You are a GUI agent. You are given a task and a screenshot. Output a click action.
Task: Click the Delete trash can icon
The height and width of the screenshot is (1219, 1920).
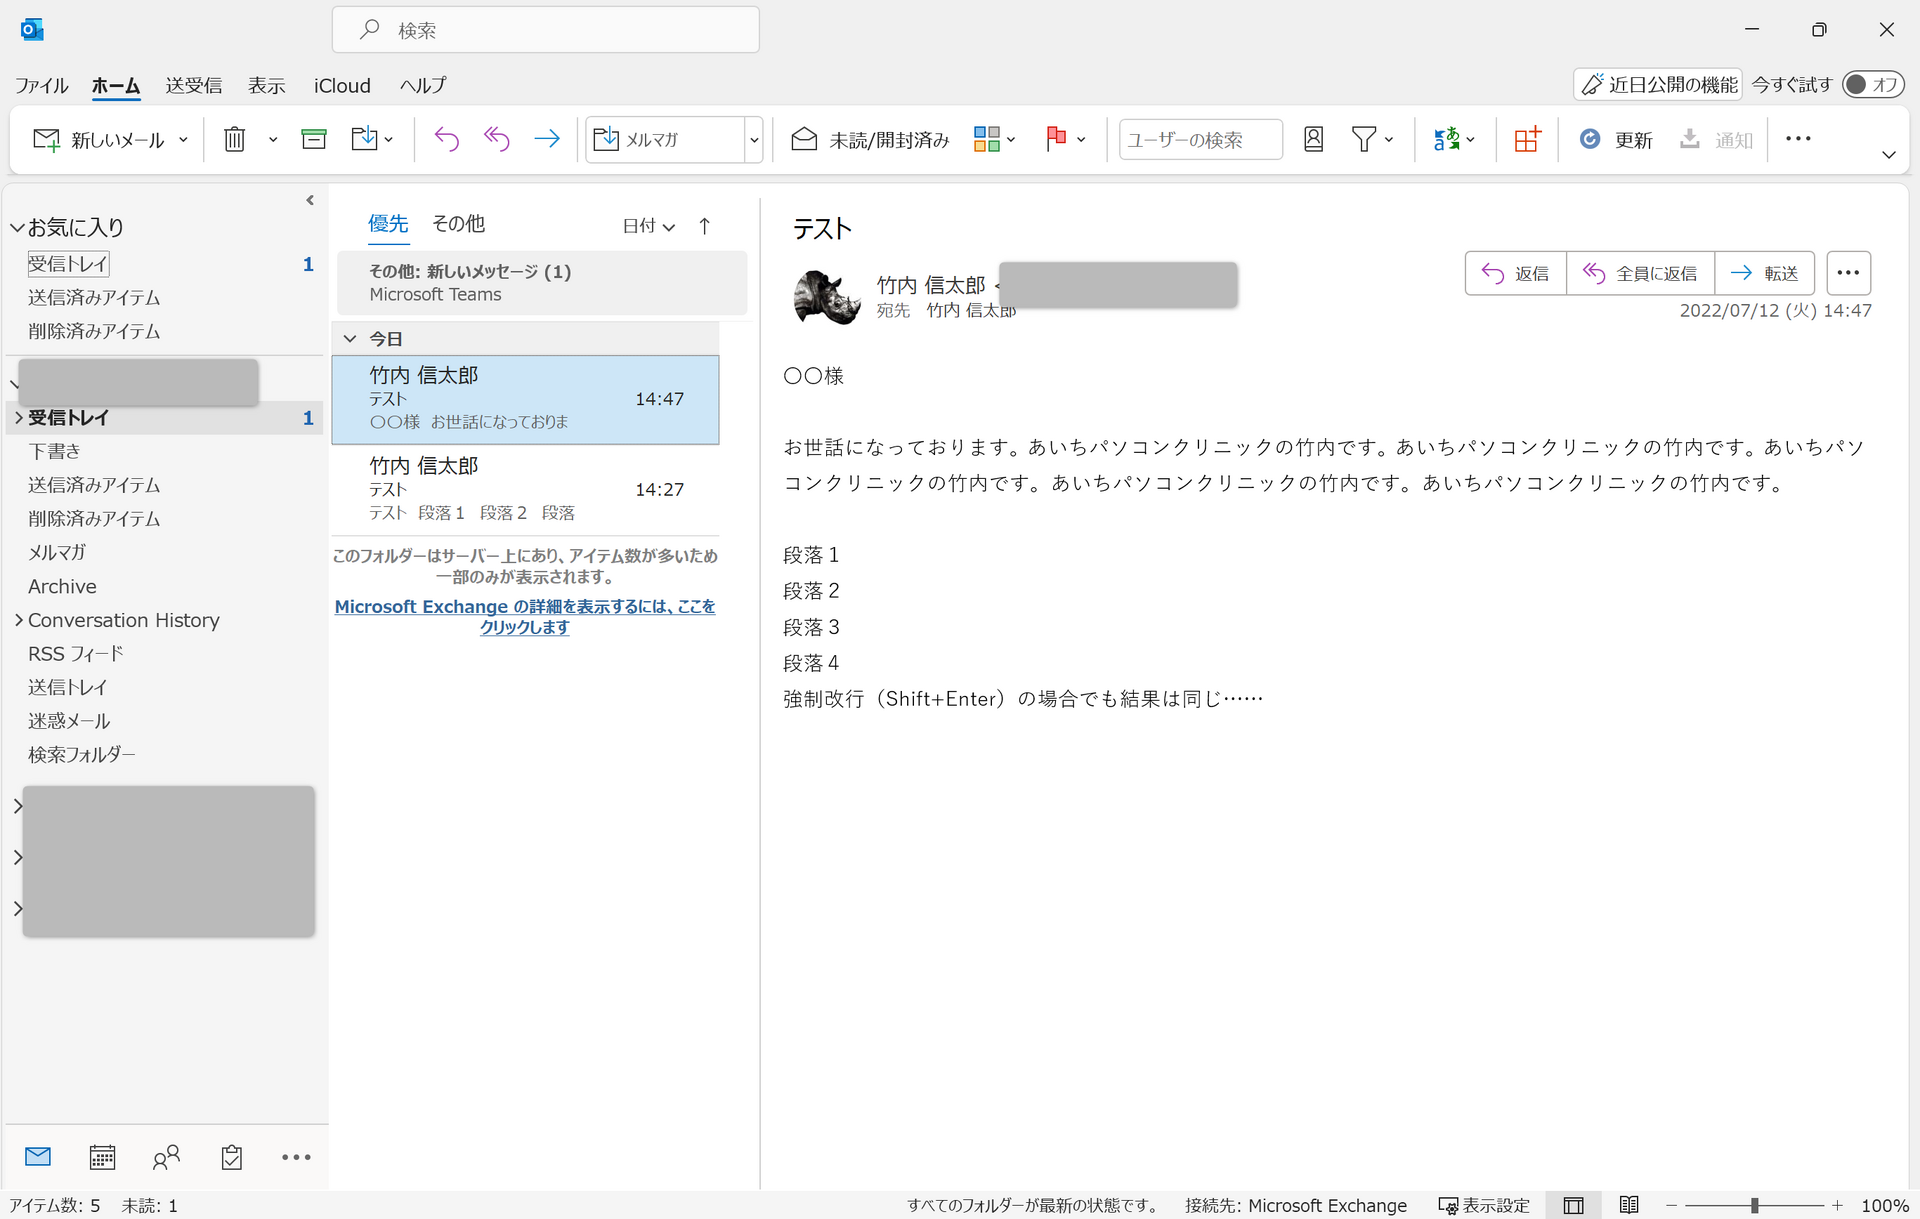pos(234,139)
